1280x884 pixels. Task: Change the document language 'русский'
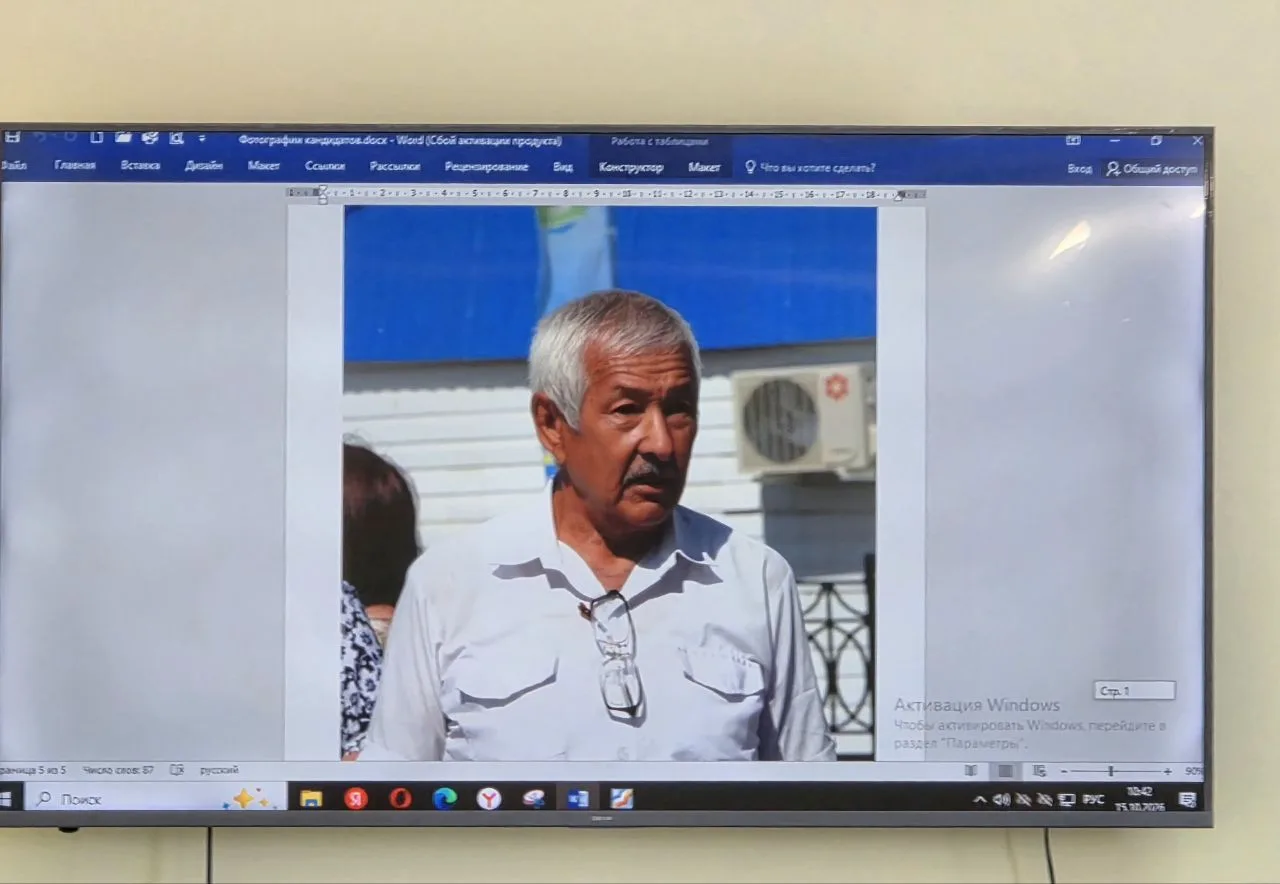click(x=219, y=770)
